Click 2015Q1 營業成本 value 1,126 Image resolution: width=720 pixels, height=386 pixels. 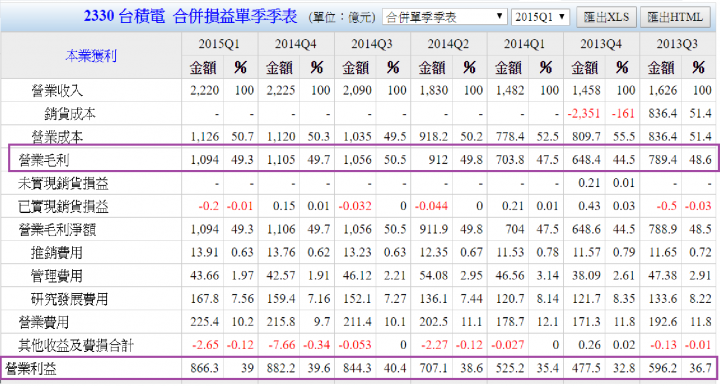[x=204, y=137]
